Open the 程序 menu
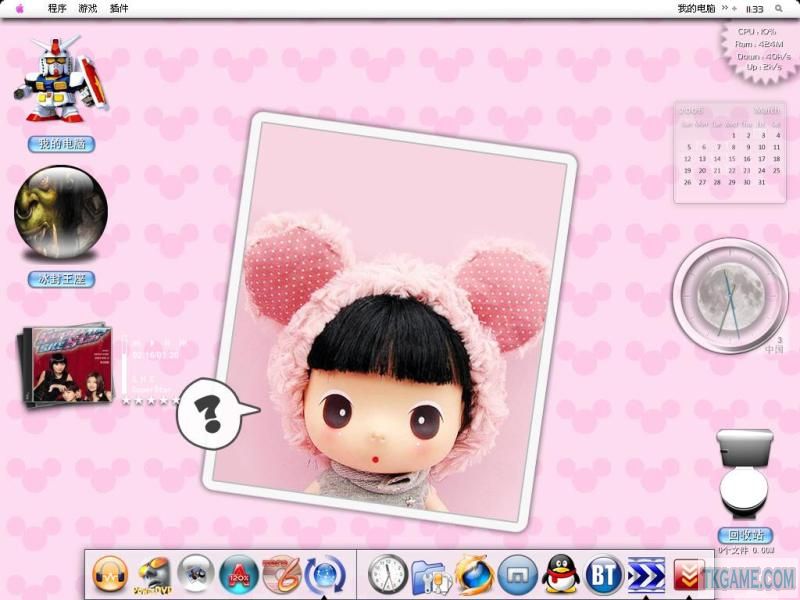The width and height of the screenshot is (800, 600). click(57, 9)
